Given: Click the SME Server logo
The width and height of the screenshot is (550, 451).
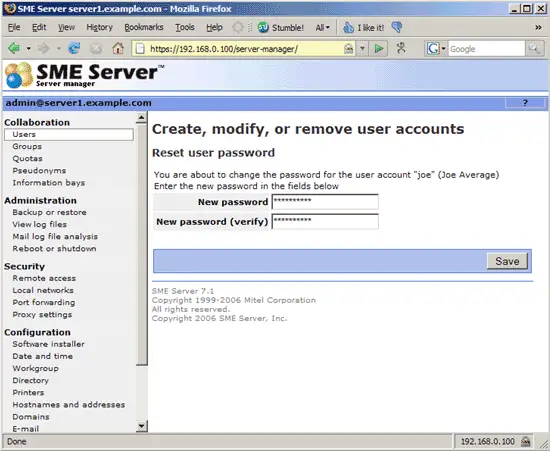Looking at the screenshot, I should tap(84, 75).
